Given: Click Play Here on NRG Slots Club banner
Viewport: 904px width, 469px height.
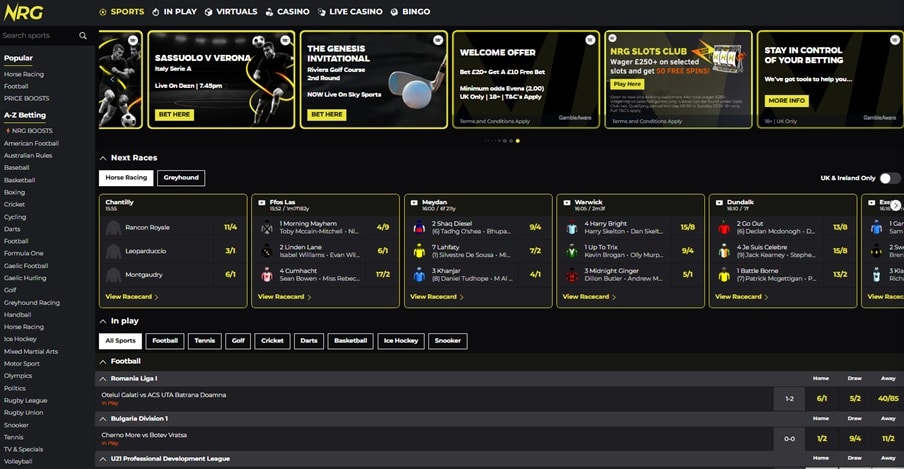Looking at the screenshot, I should point(627,84).
